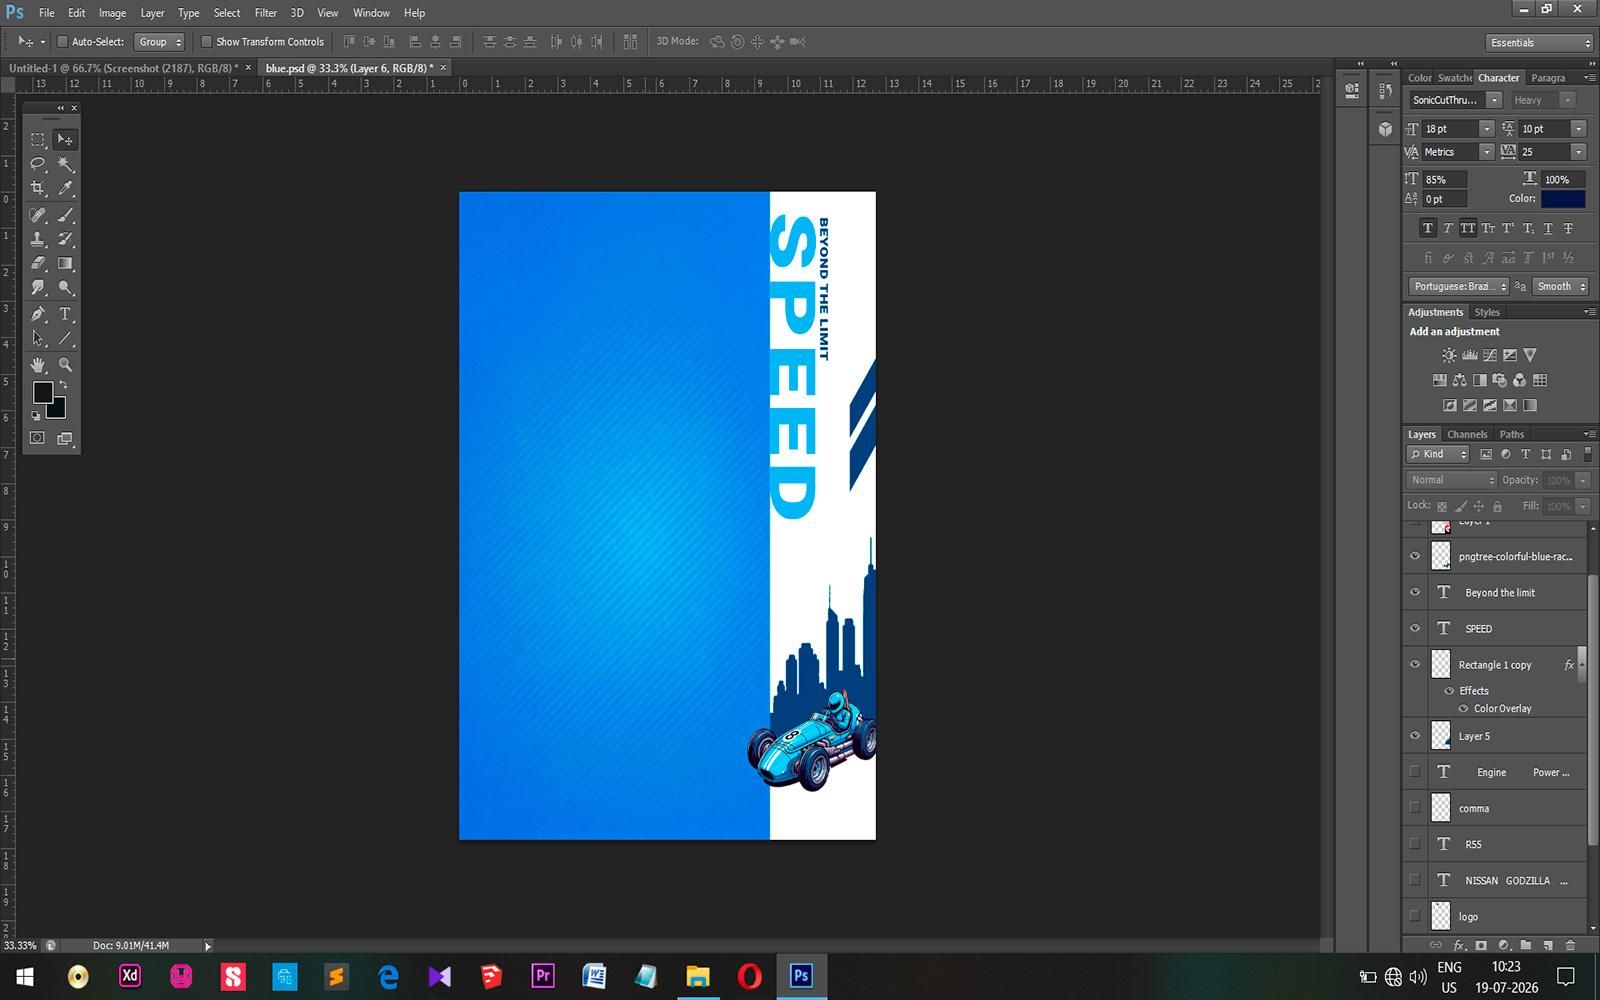Add a Curves adjustment
The height and width of the screenshot is (1000, 1600).
click(1490, 355)
